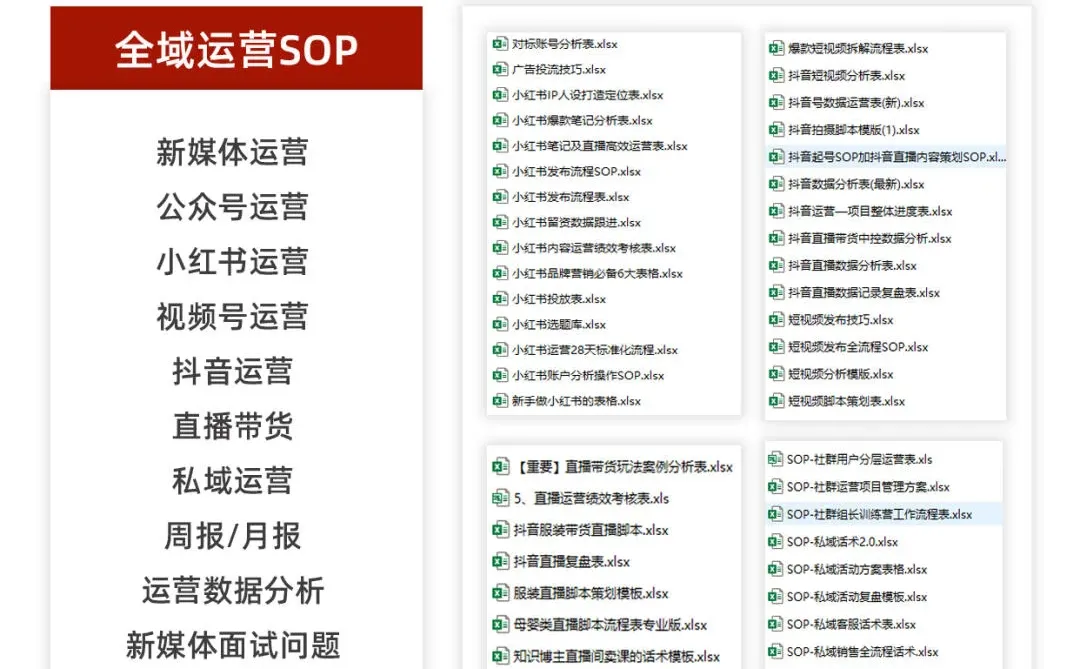This screenshot has height=669, width=1080.
Task: Click the Excel icon beside 对标账号分析表.xlsx
Action: [x=499, y=44]
